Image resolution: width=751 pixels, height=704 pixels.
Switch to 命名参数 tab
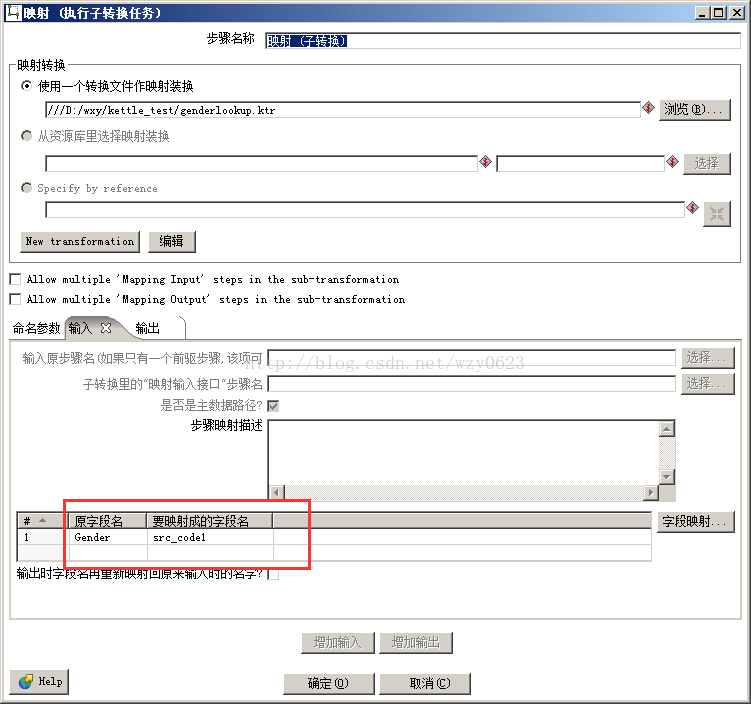[36, 329]
